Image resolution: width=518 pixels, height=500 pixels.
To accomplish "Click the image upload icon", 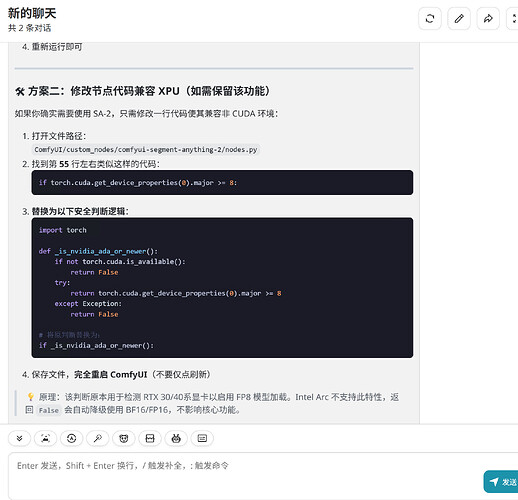I will point(45,438).
